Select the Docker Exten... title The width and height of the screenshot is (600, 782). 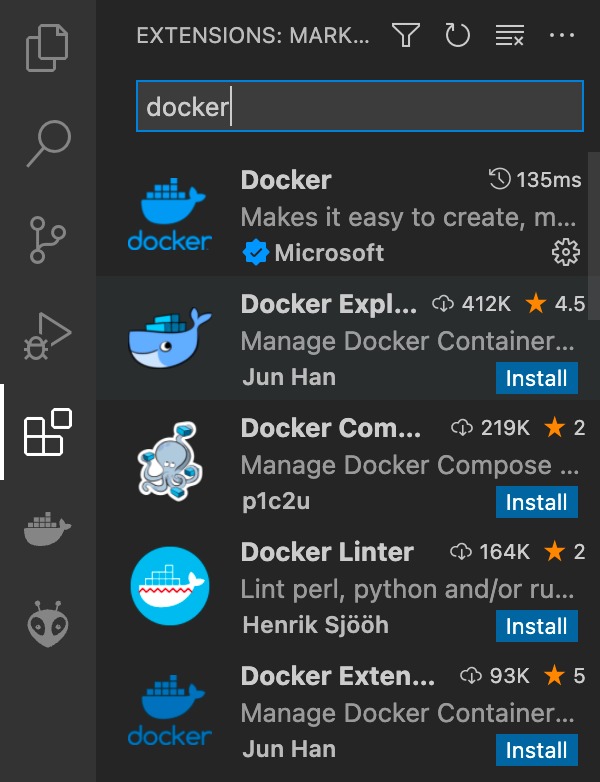338,676
